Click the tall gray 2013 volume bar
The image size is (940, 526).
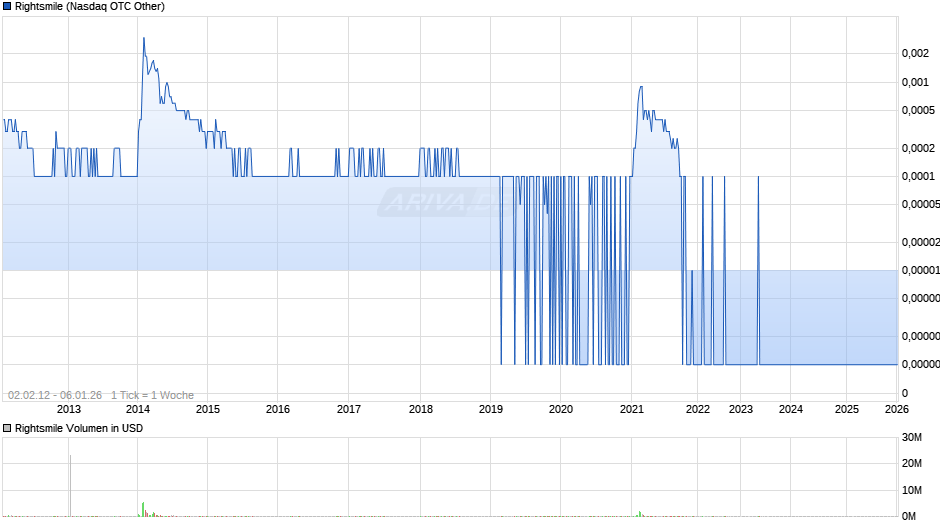pos(70,486)
